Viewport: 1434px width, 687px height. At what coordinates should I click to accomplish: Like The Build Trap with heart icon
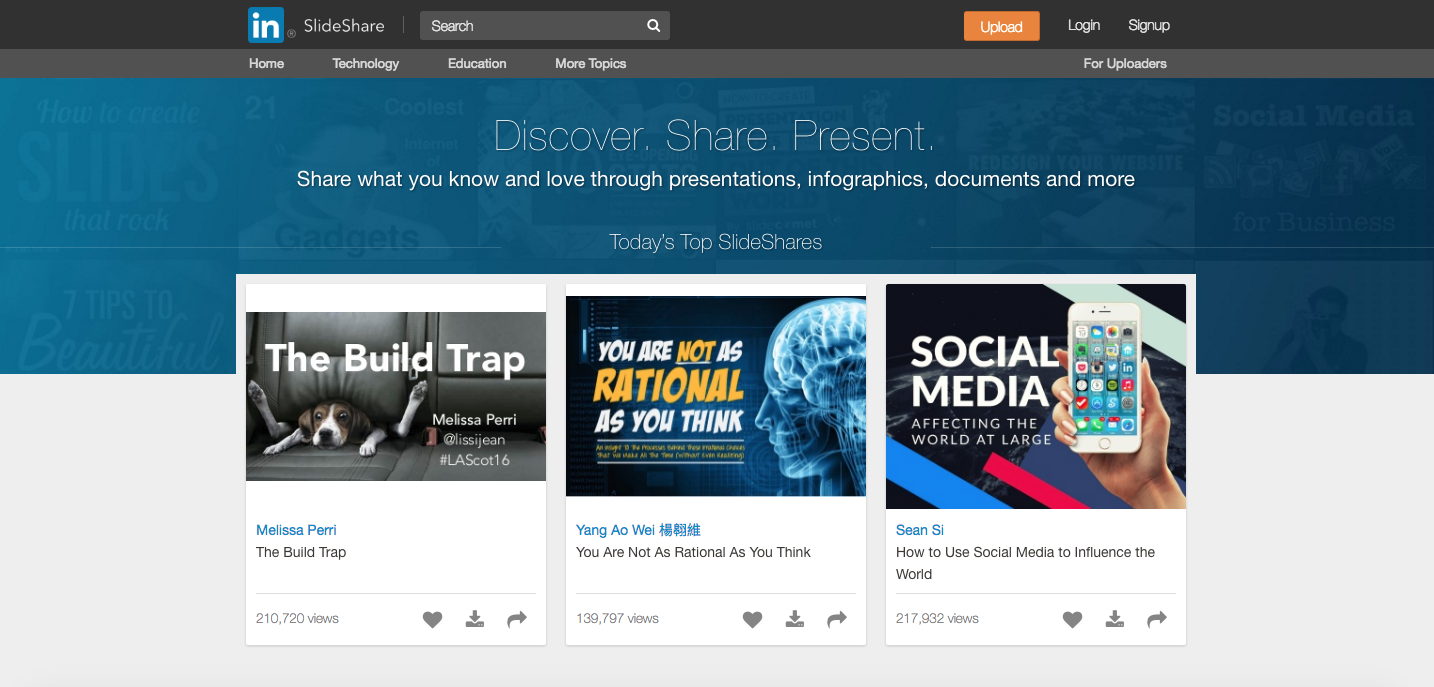pyautogui.click(x=432, y=619)
